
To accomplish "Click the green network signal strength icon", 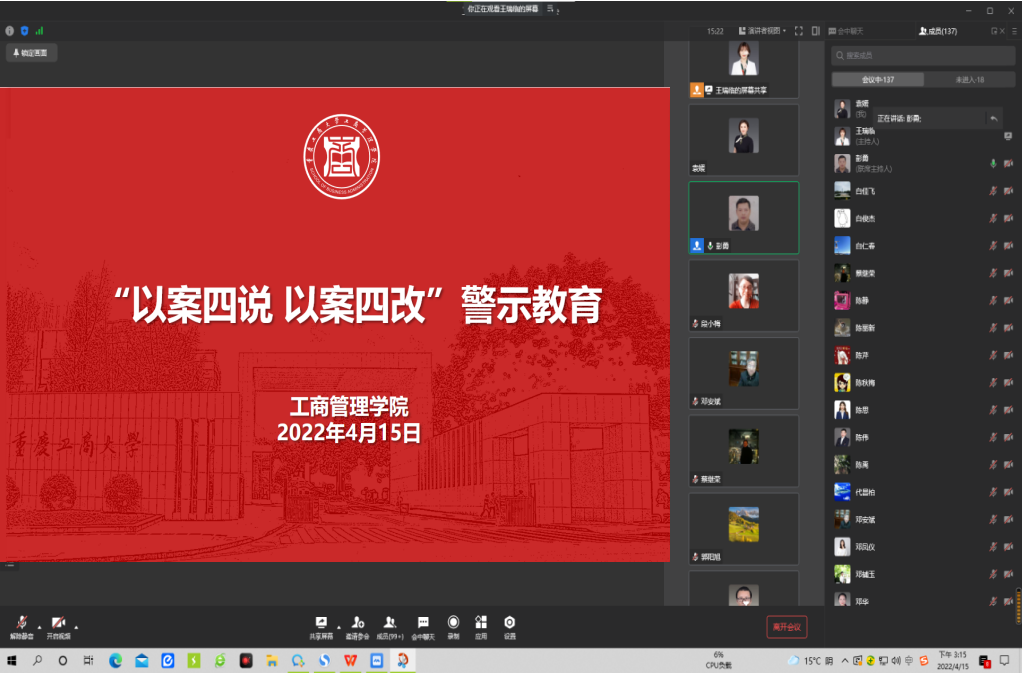I will (x=39, y=31).
